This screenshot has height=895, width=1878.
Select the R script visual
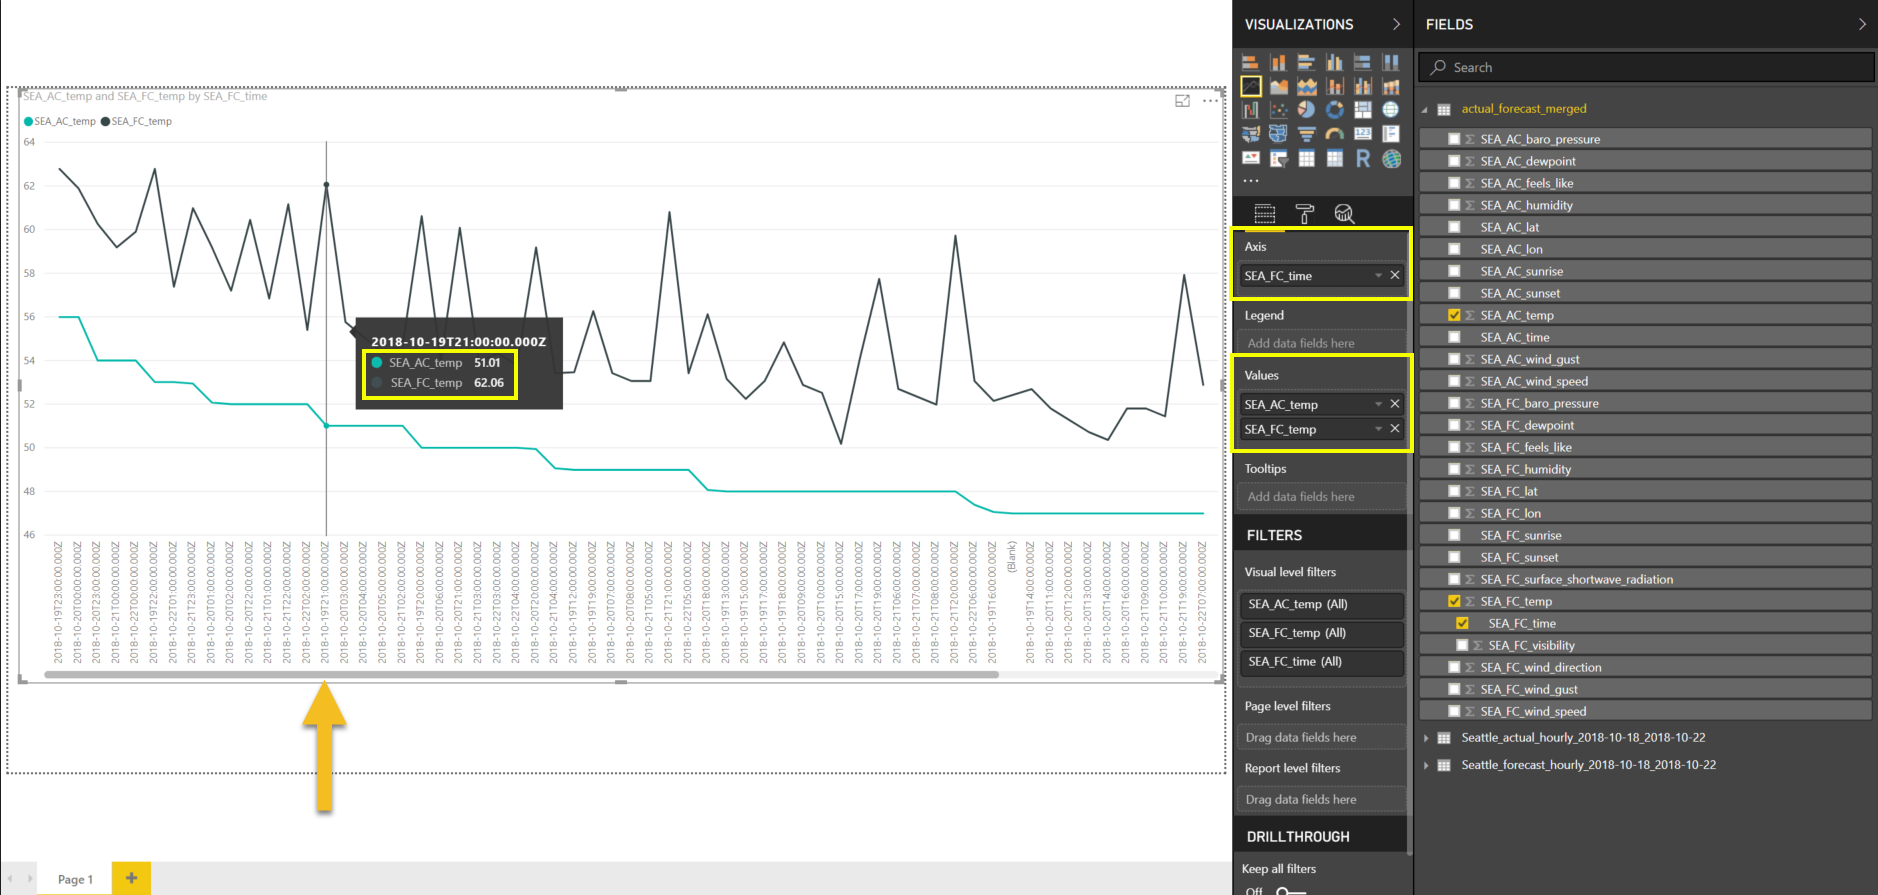[x=1362, y=158]
